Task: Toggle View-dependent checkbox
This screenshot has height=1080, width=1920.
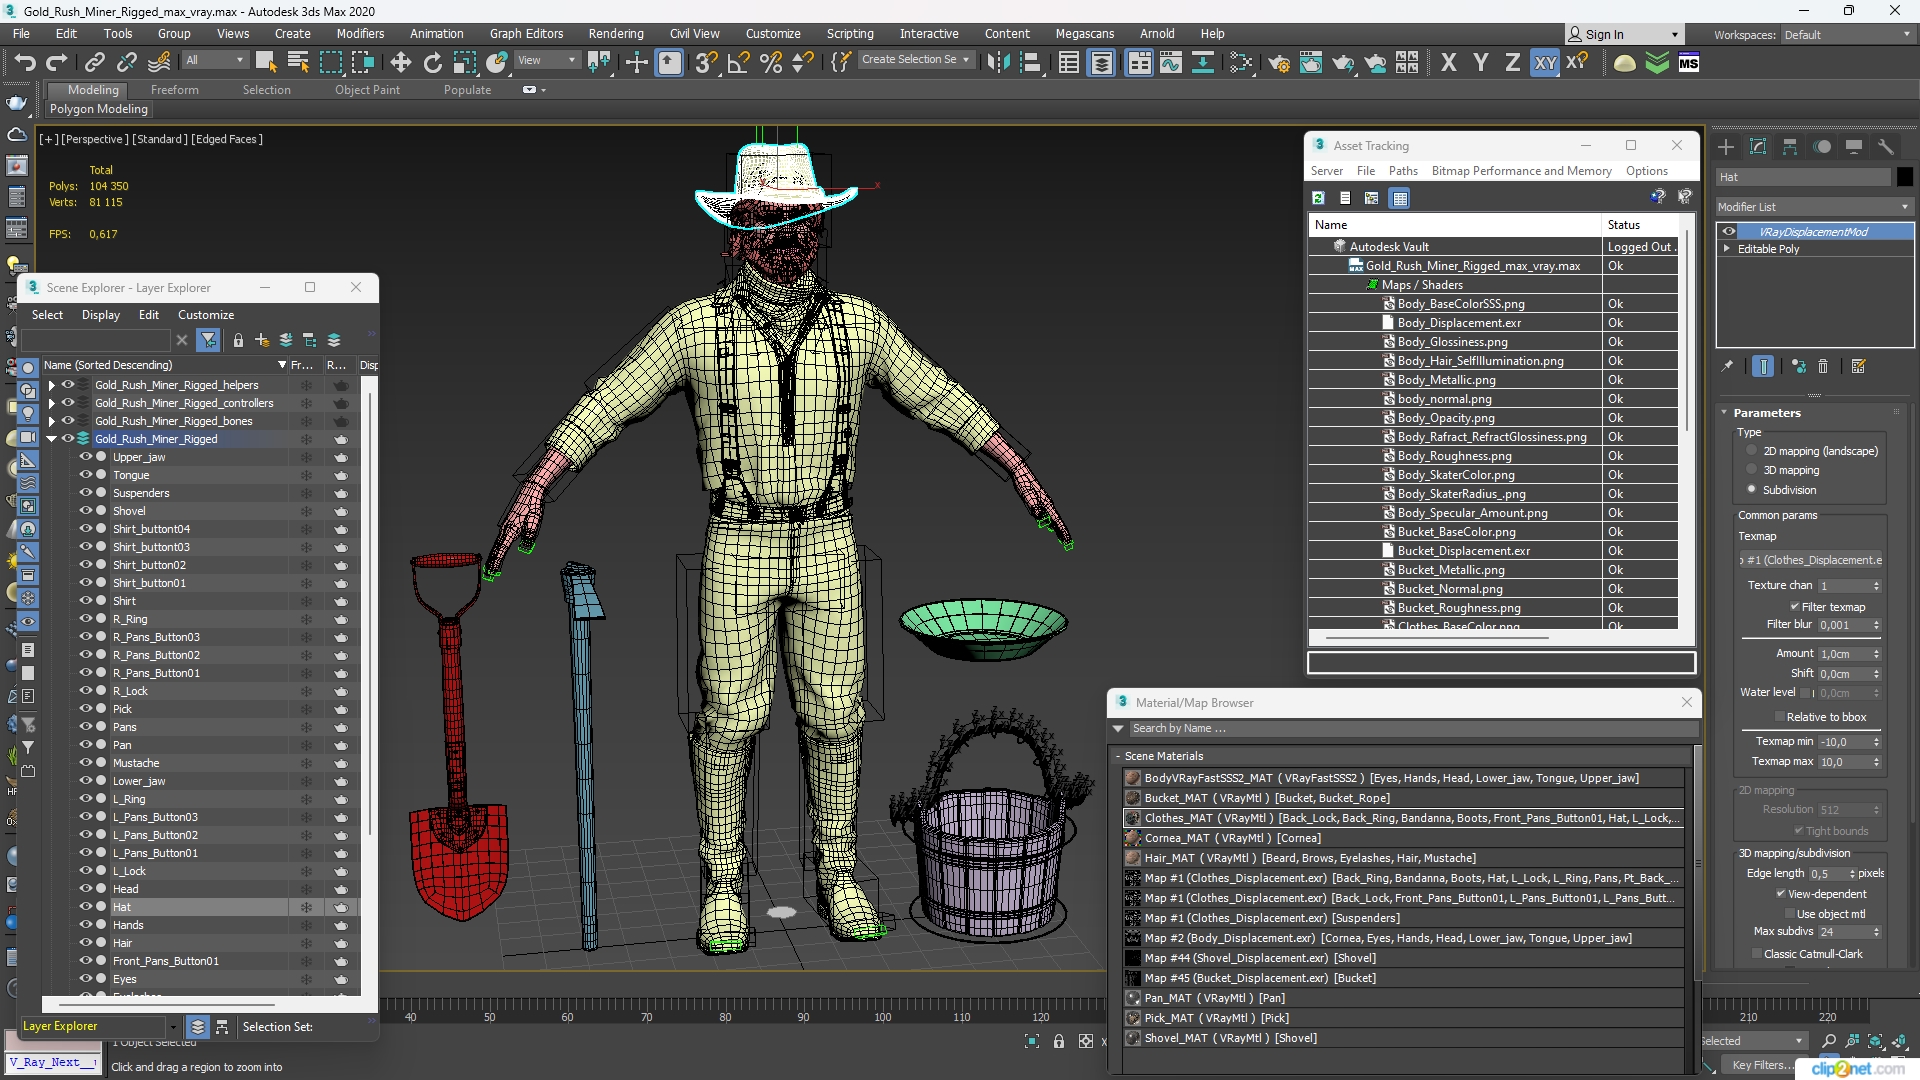Action: tap(1781, 894)
